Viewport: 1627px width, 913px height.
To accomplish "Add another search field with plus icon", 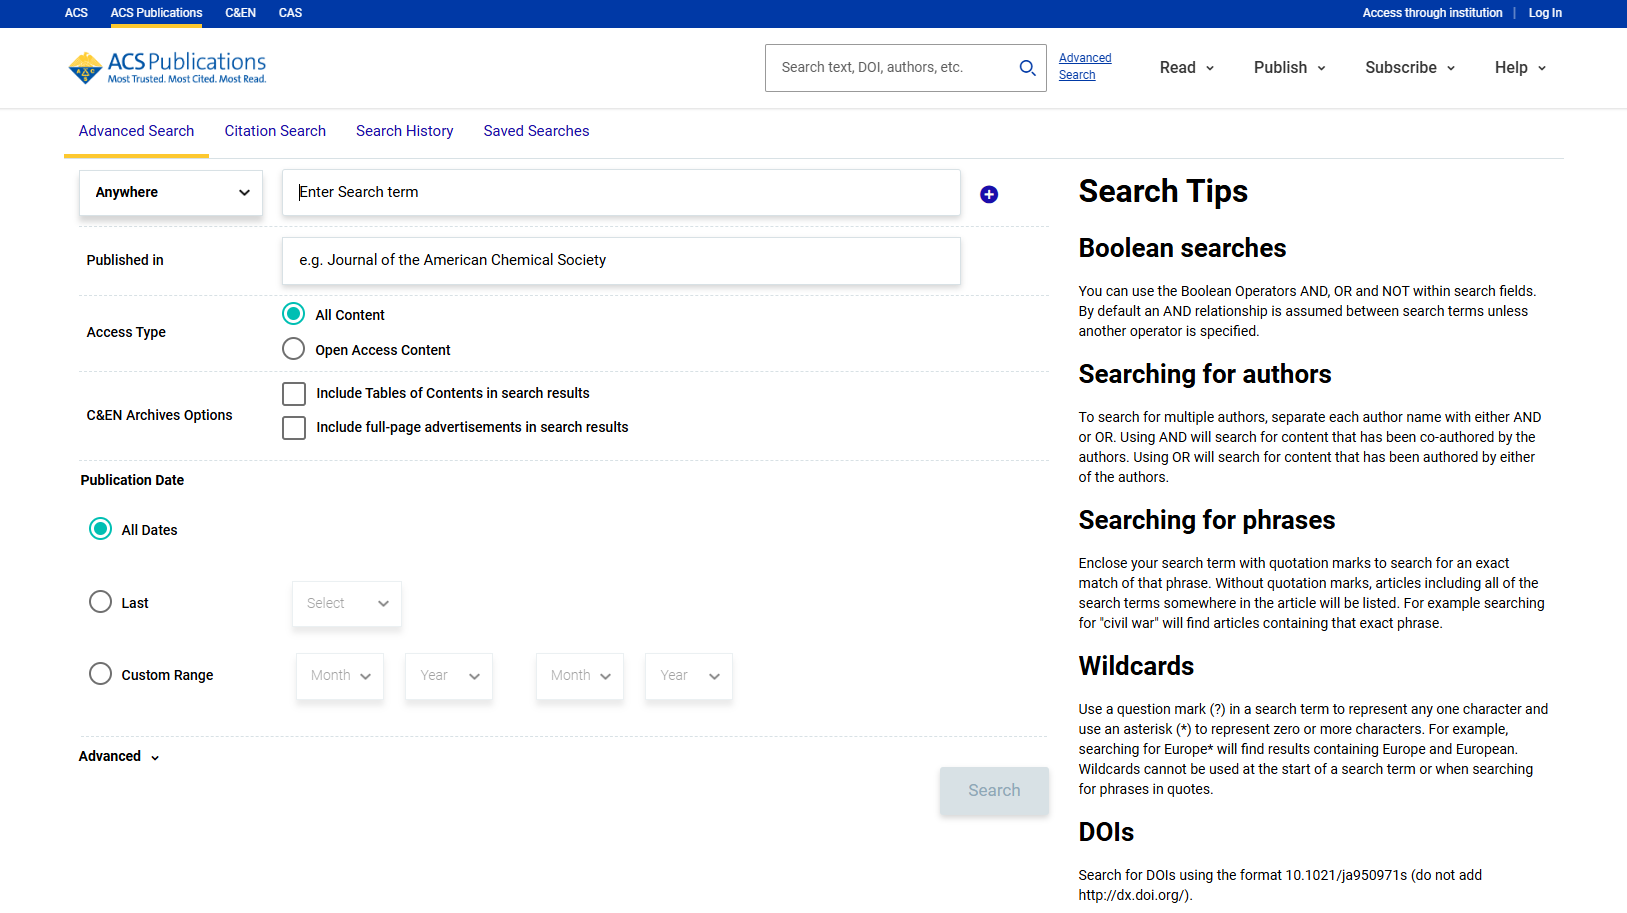I will coord(989,194).
